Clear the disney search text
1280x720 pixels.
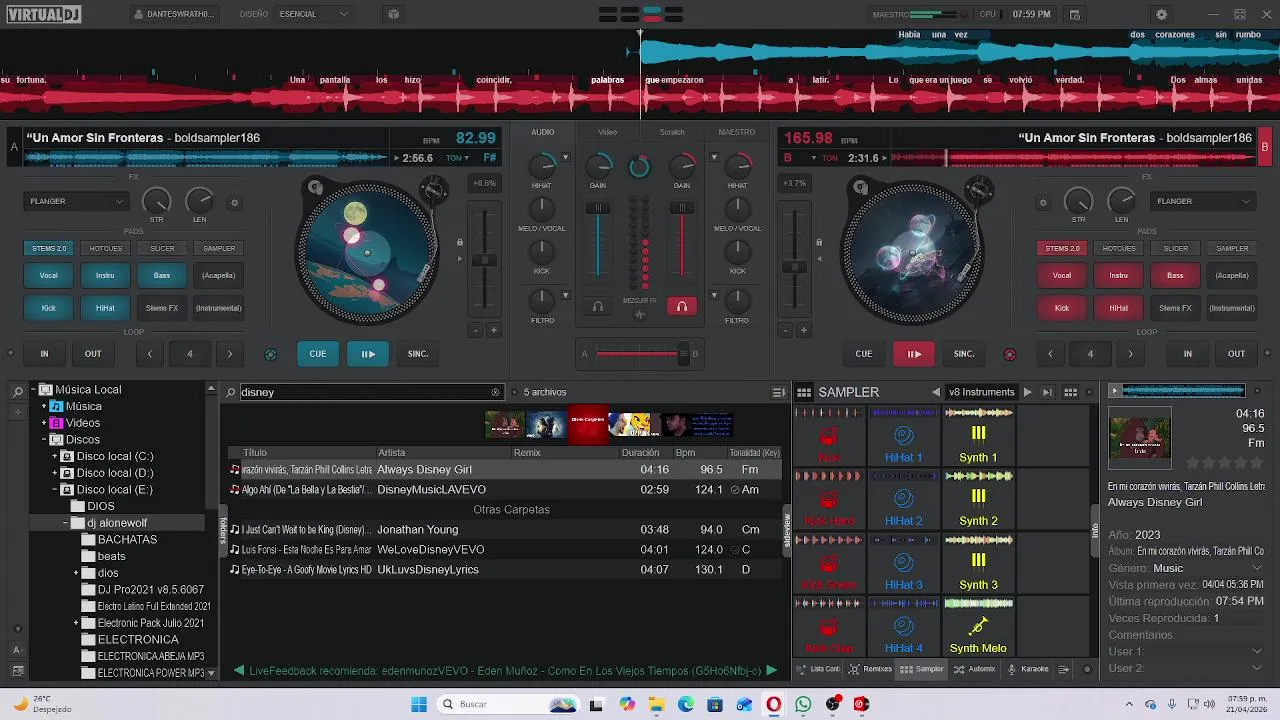(495, 392)
